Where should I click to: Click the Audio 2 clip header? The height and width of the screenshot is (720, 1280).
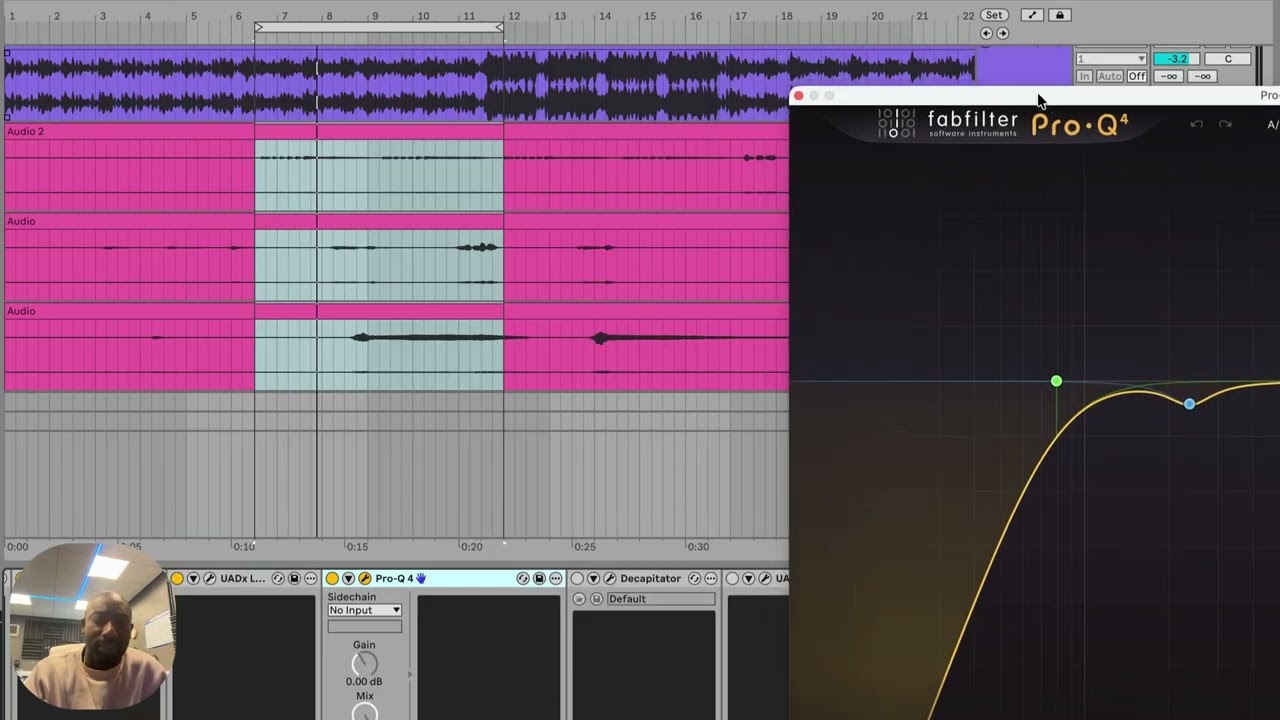point(396,131)
